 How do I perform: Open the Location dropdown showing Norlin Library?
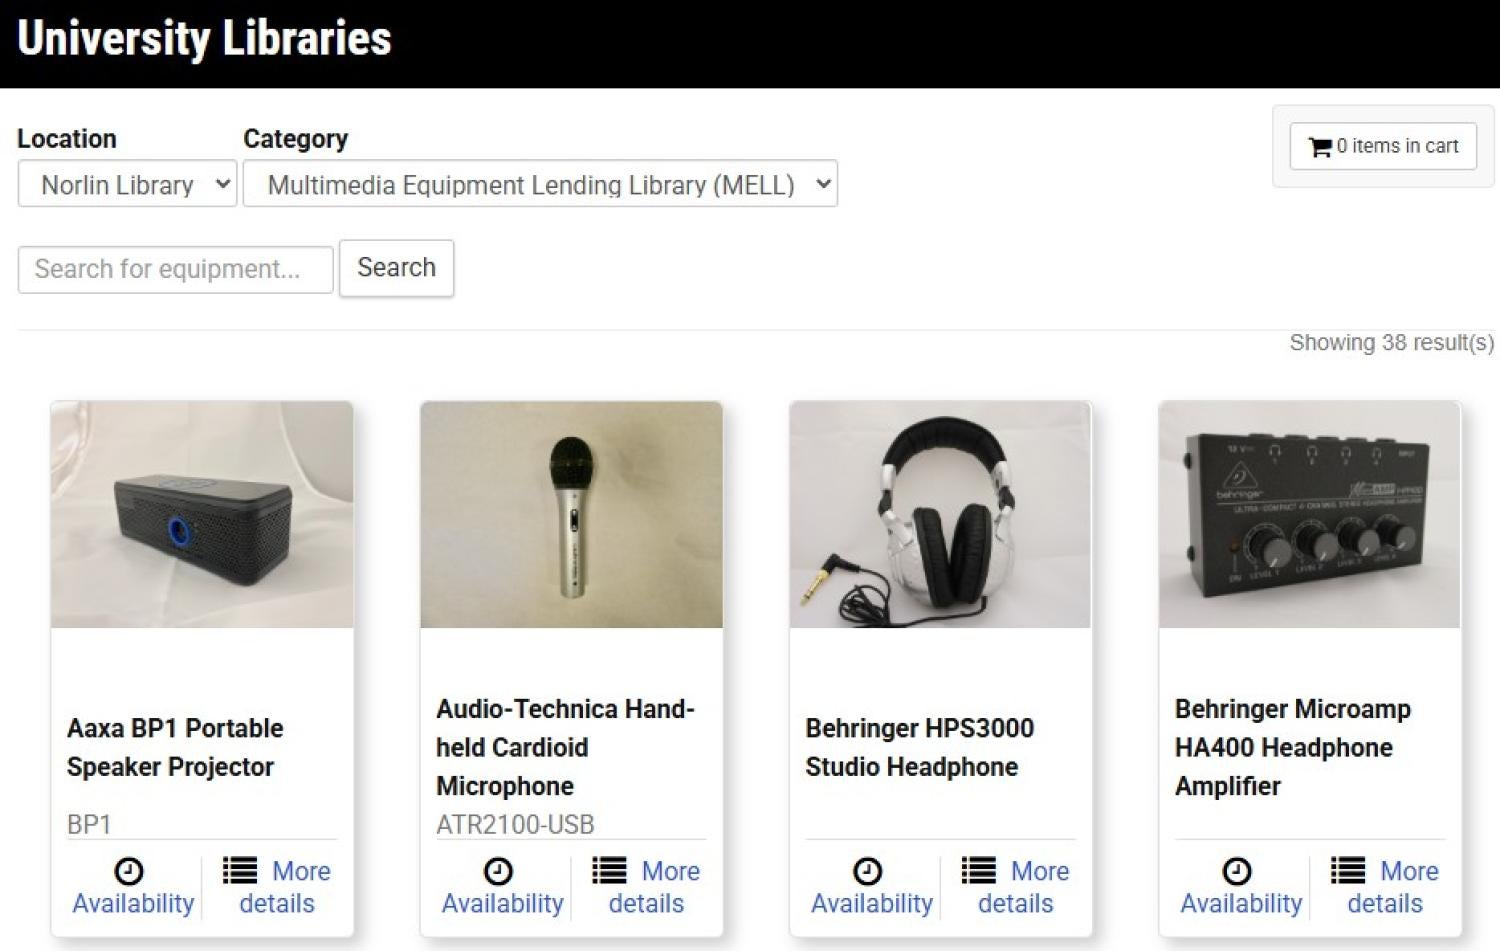click(x=126, y=184)
